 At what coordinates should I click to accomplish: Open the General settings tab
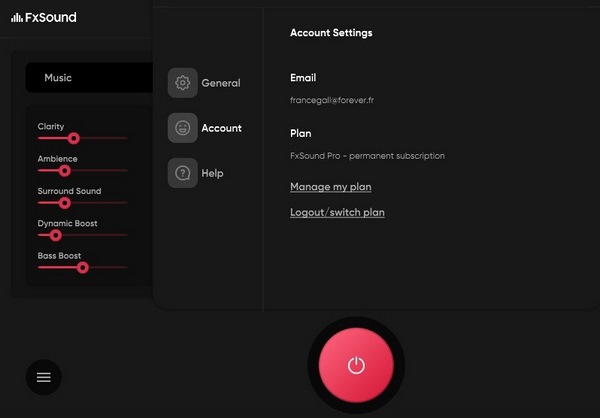[x=204, y=83]
